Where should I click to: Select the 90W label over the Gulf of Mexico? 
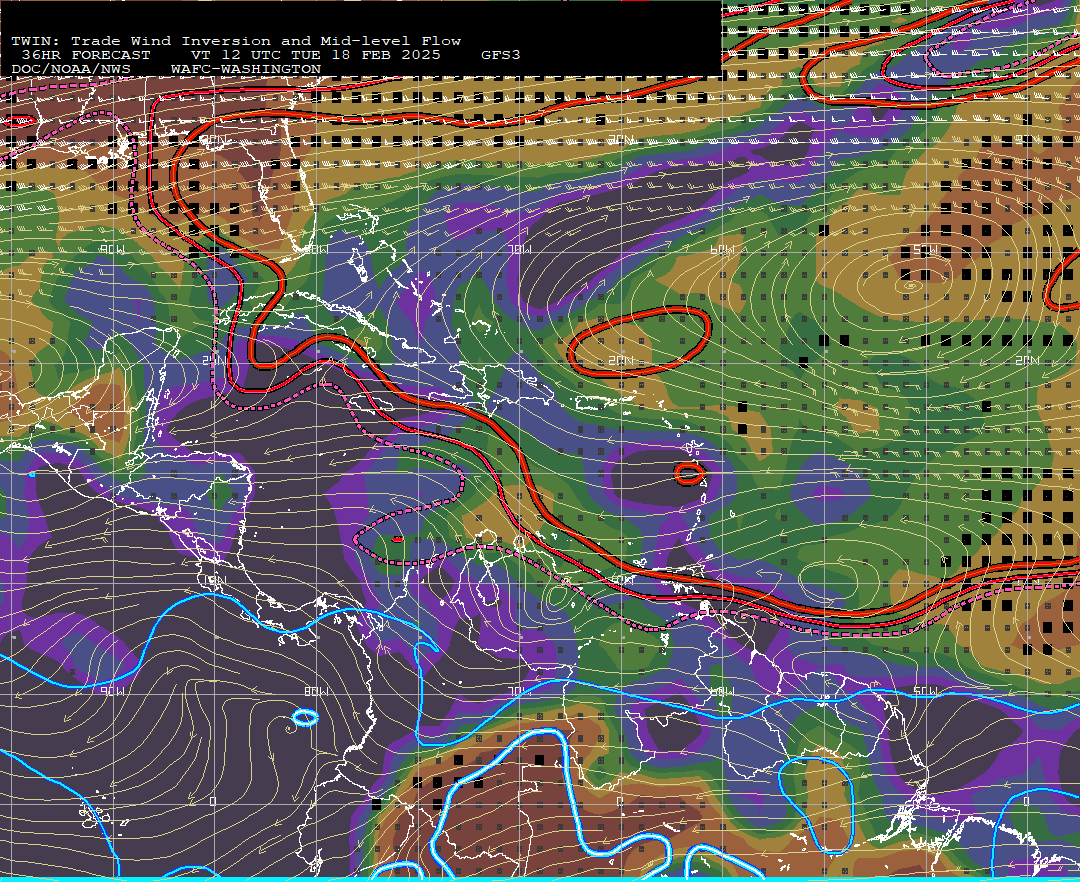pyautogui.click(x=112, y=249)
